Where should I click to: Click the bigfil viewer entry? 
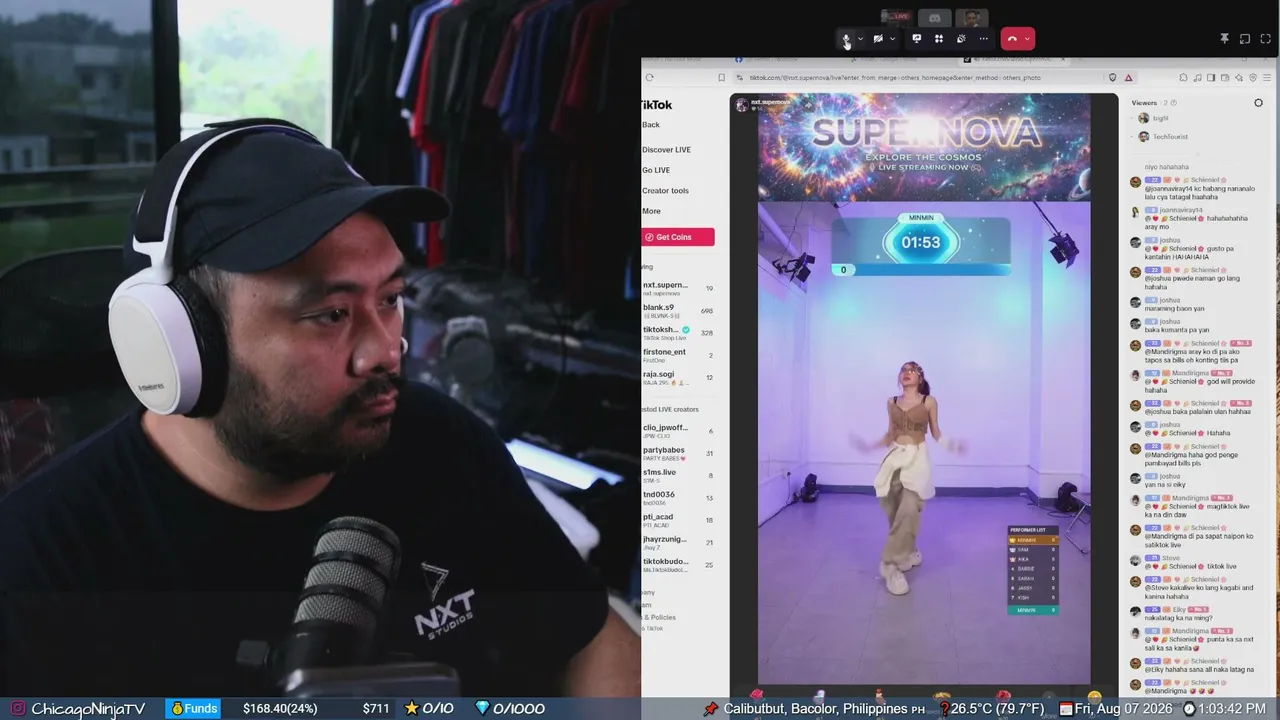point(1153,118)
